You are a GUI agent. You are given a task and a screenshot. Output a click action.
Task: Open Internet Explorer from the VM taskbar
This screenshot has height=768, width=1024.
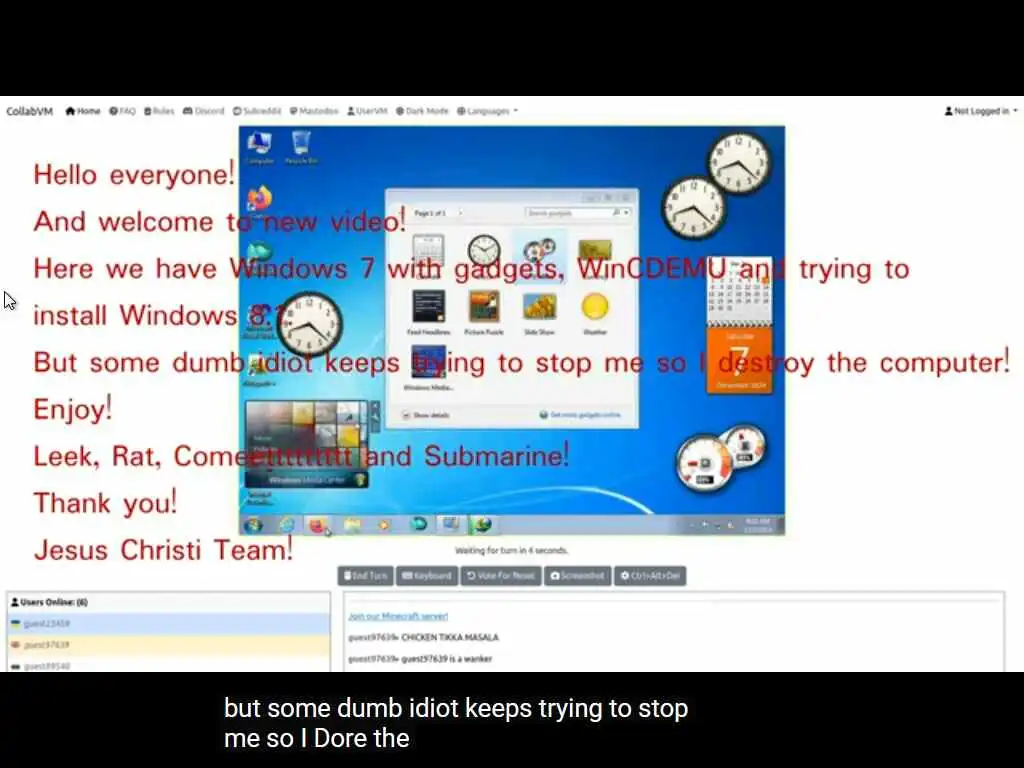[287, 525]
